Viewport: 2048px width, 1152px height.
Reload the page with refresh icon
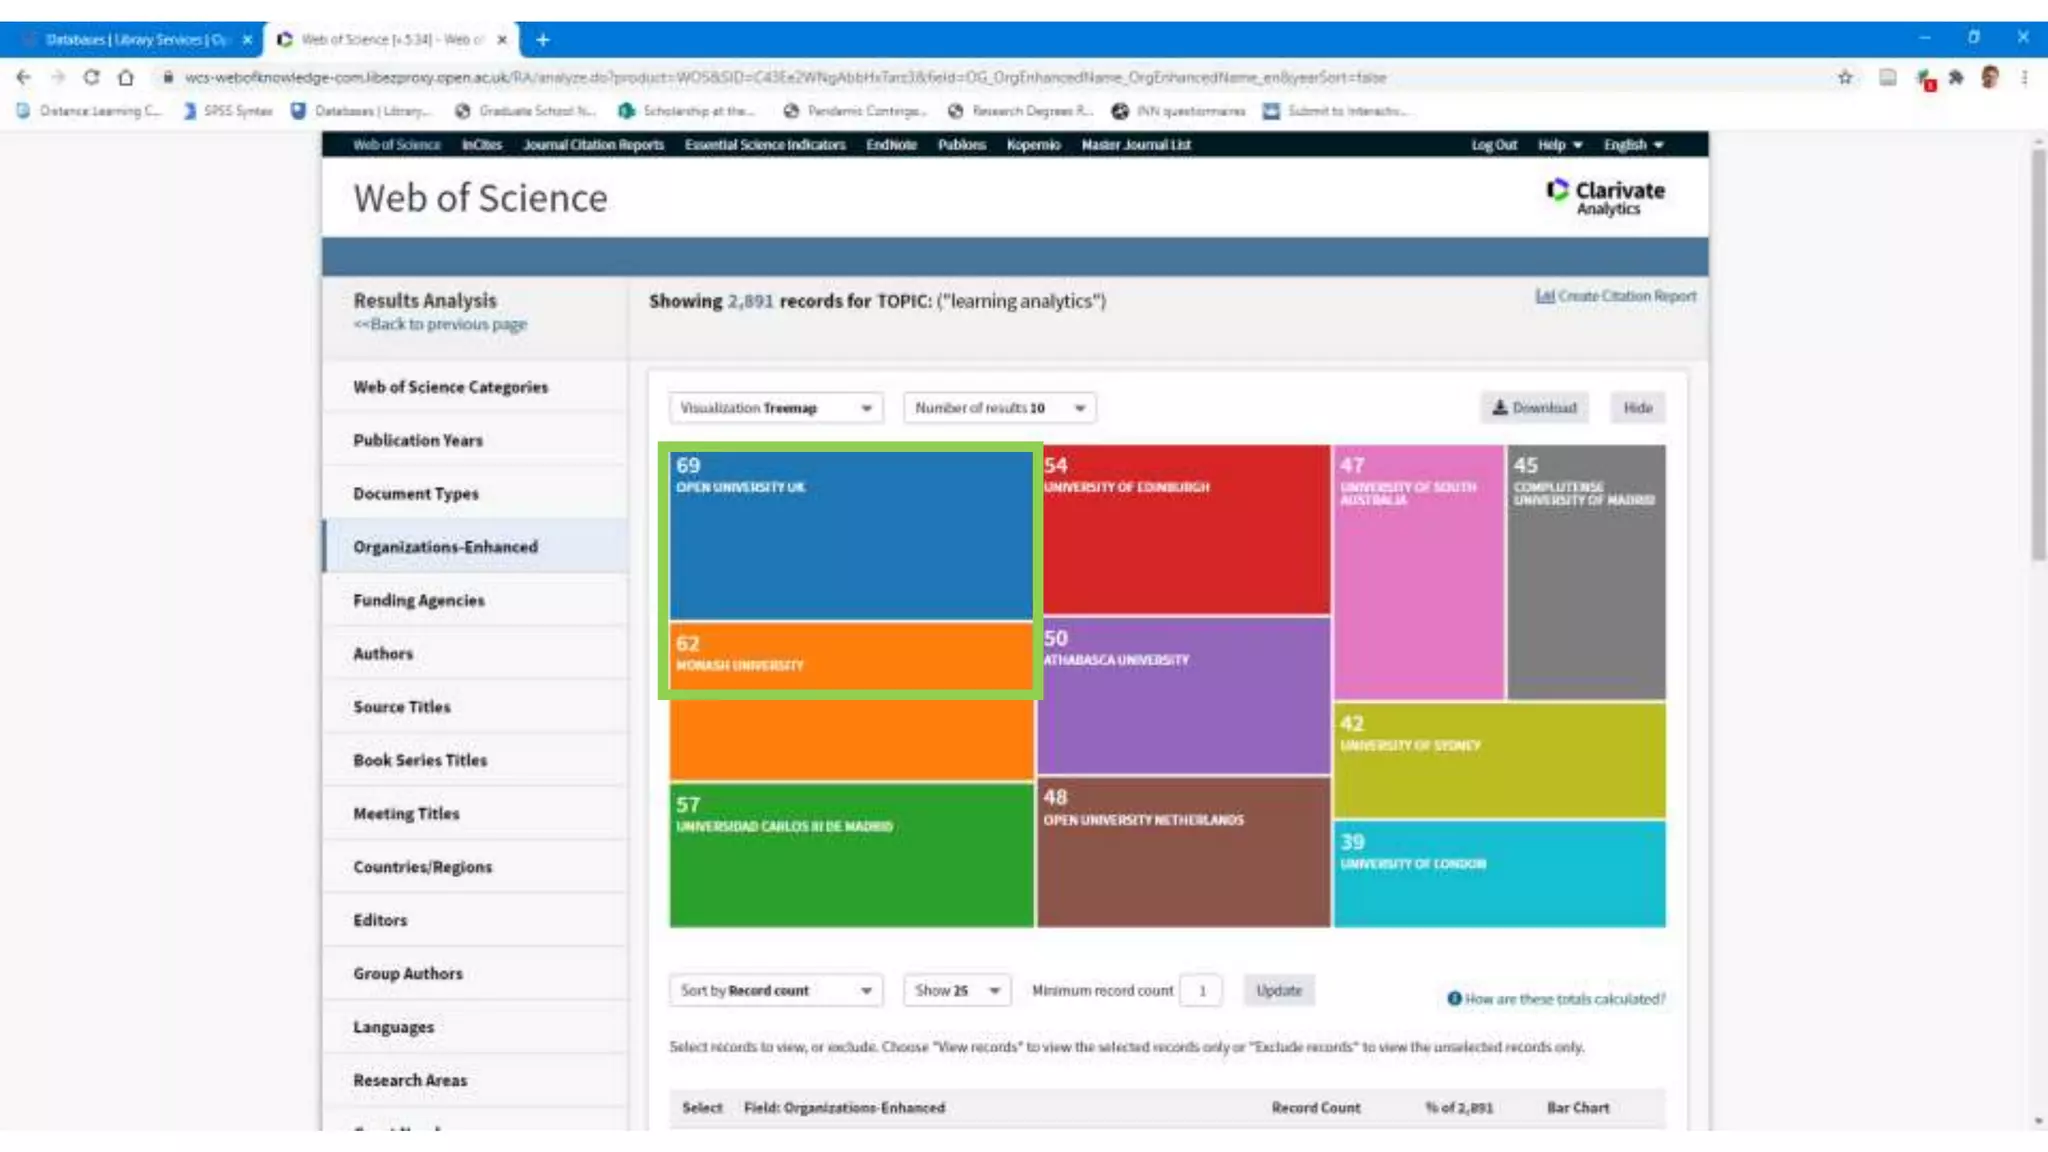pyautogui.click(x=91, y=77)
